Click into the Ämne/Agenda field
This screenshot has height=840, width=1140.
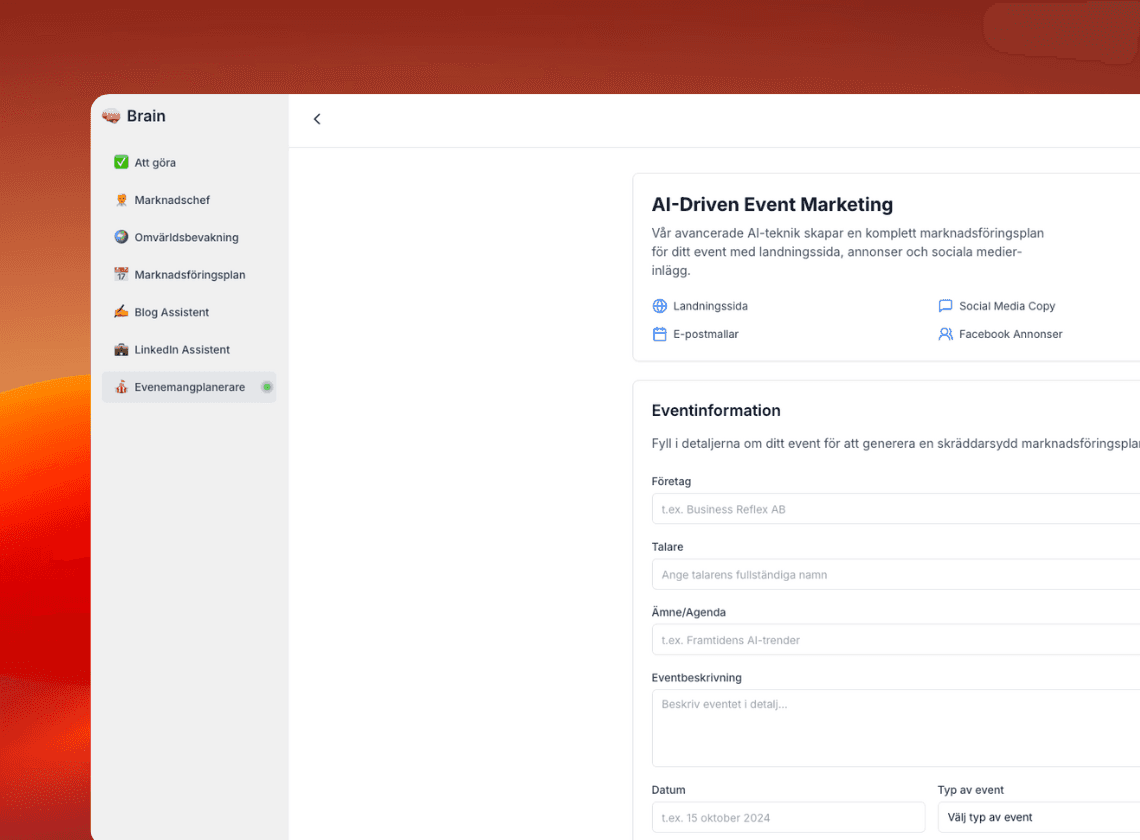(896, 640)
